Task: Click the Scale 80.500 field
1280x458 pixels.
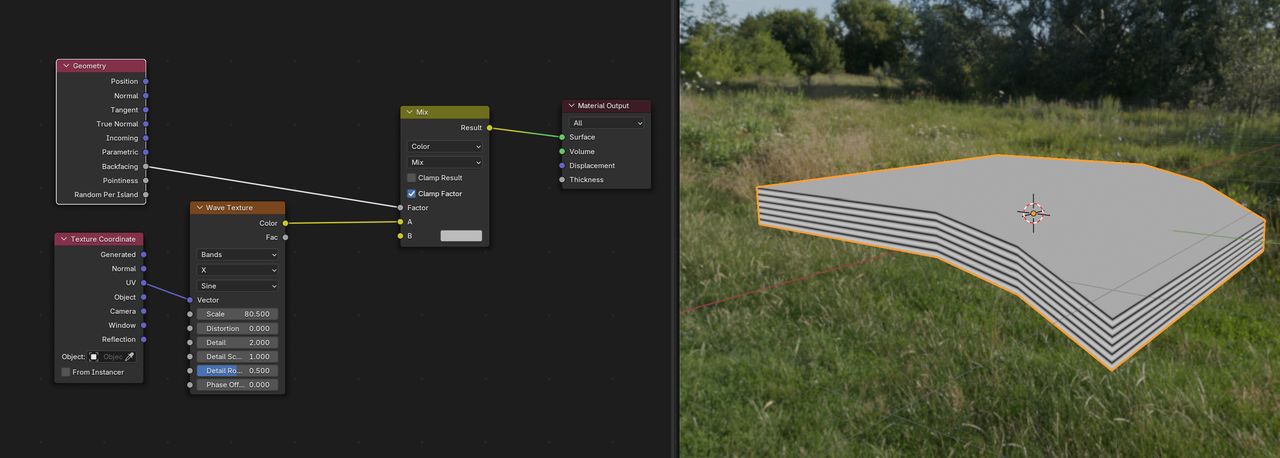Action: point(238,314)
